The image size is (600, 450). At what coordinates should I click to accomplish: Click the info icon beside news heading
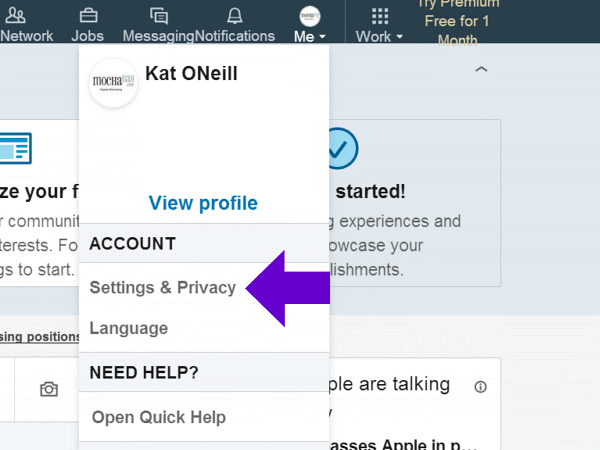(481, 387)
